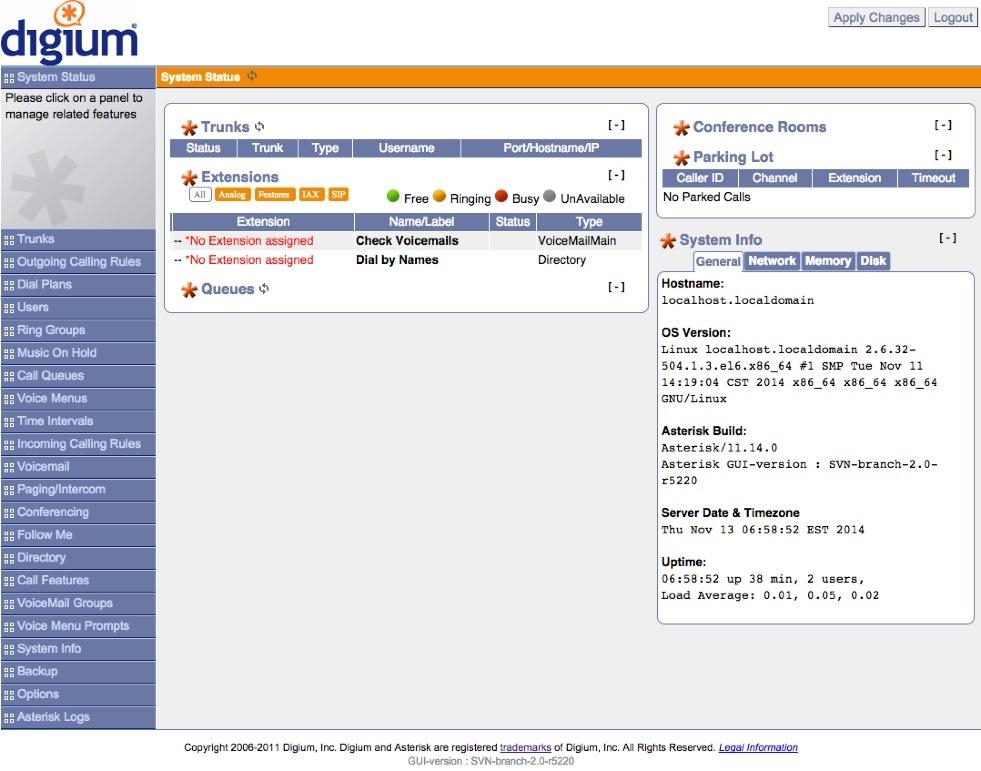The image size is (981, 771).
Task: Log out using the Logout button
Action: pyautogui.click(x=952, y=18)
